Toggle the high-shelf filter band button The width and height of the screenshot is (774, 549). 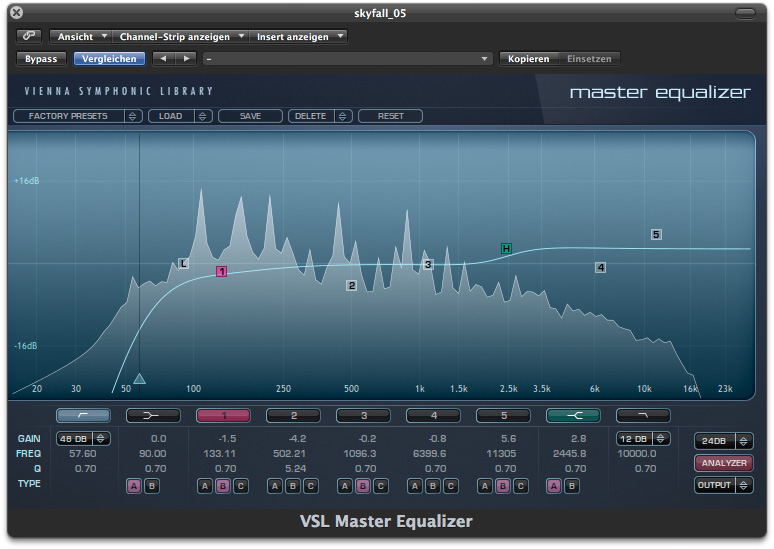coord(573,416)
